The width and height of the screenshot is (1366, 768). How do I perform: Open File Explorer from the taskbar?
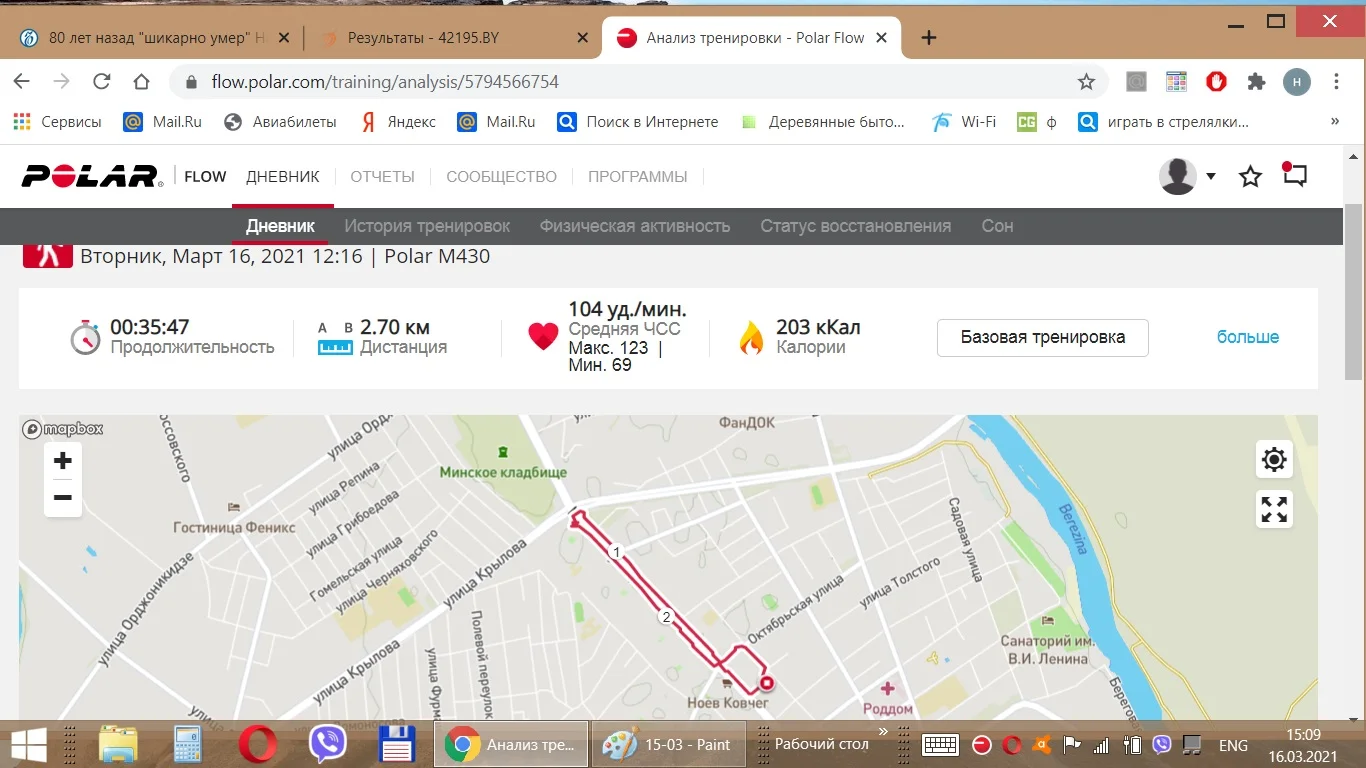pos(118,744)
